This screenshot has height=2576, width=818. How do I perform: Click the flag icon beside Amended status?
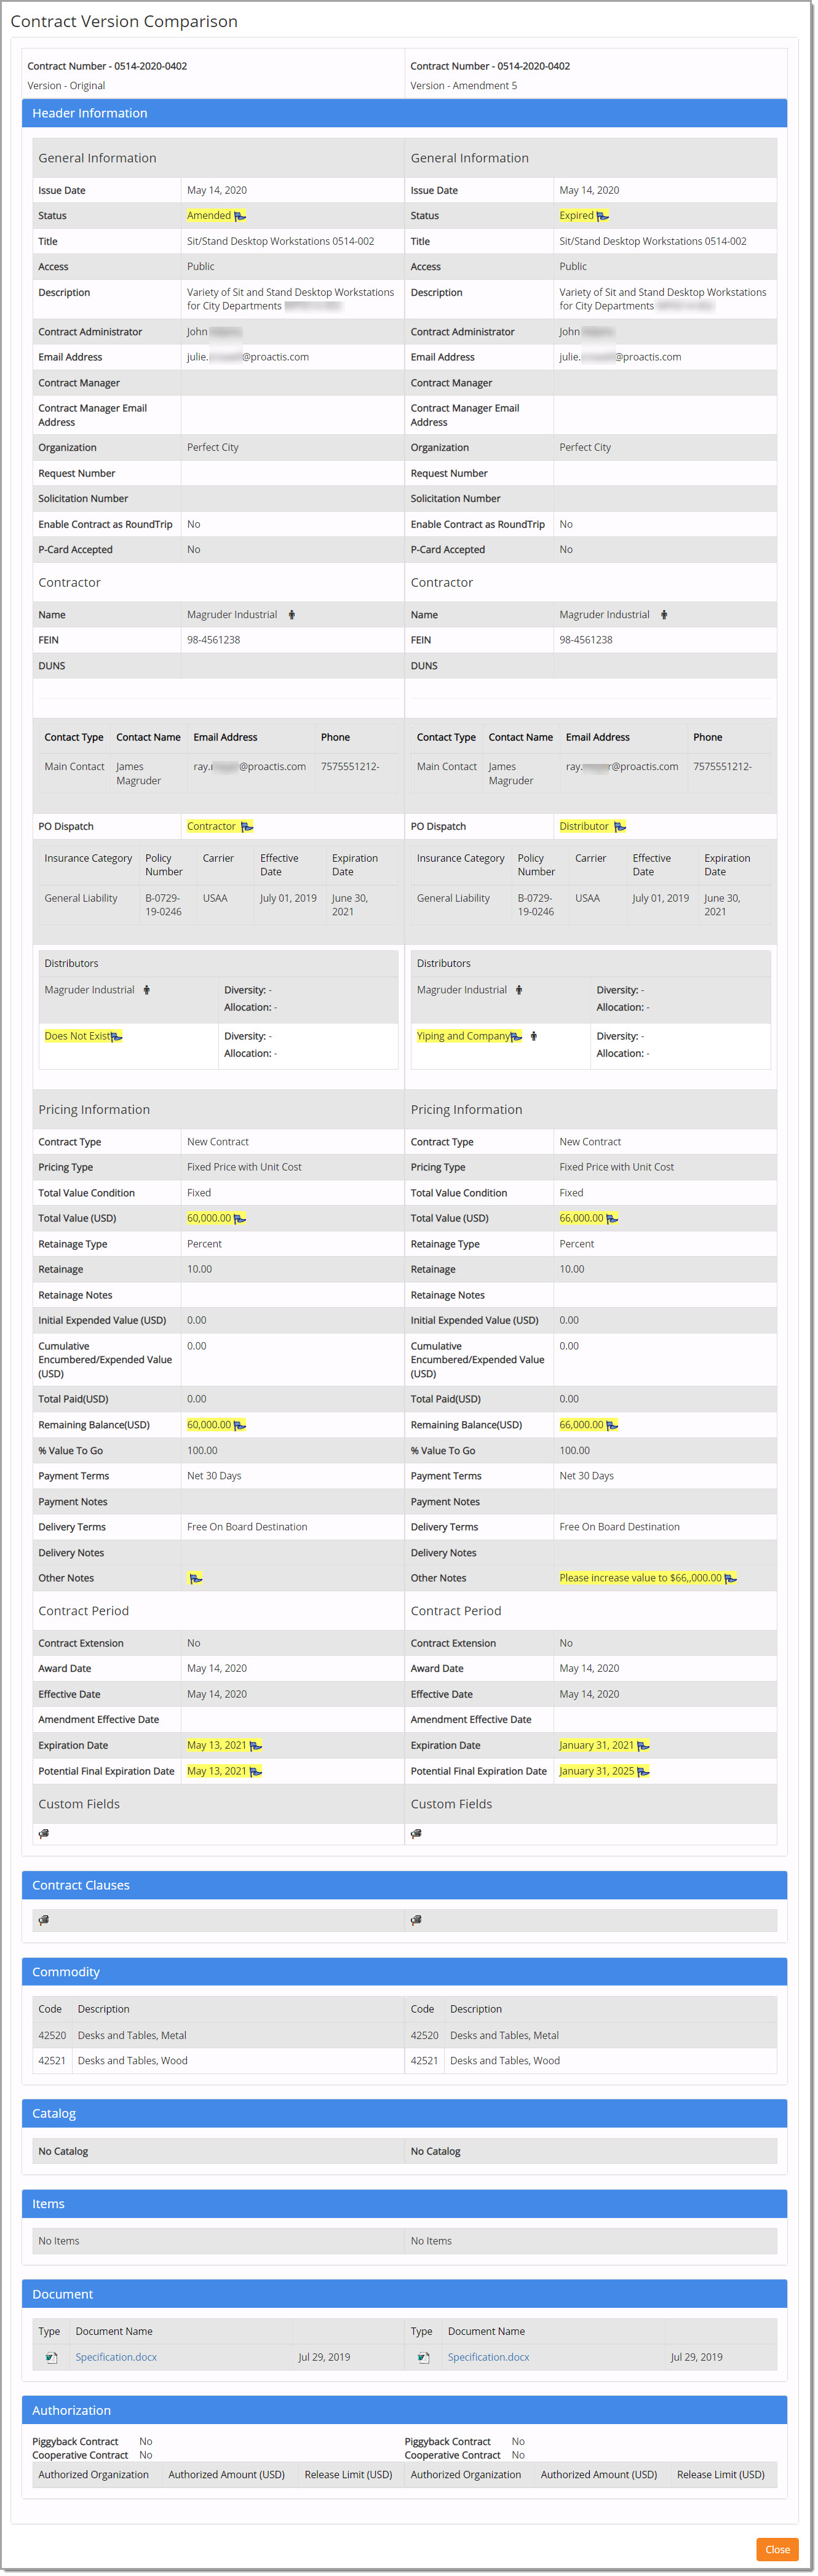tap(240, 216)
